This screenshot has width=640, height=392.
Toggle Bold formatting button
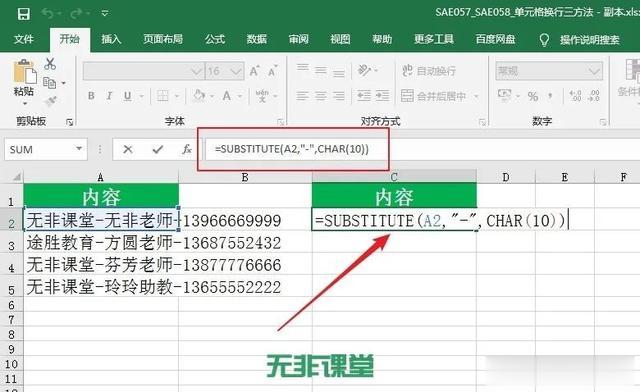click(x=91, y=96)
